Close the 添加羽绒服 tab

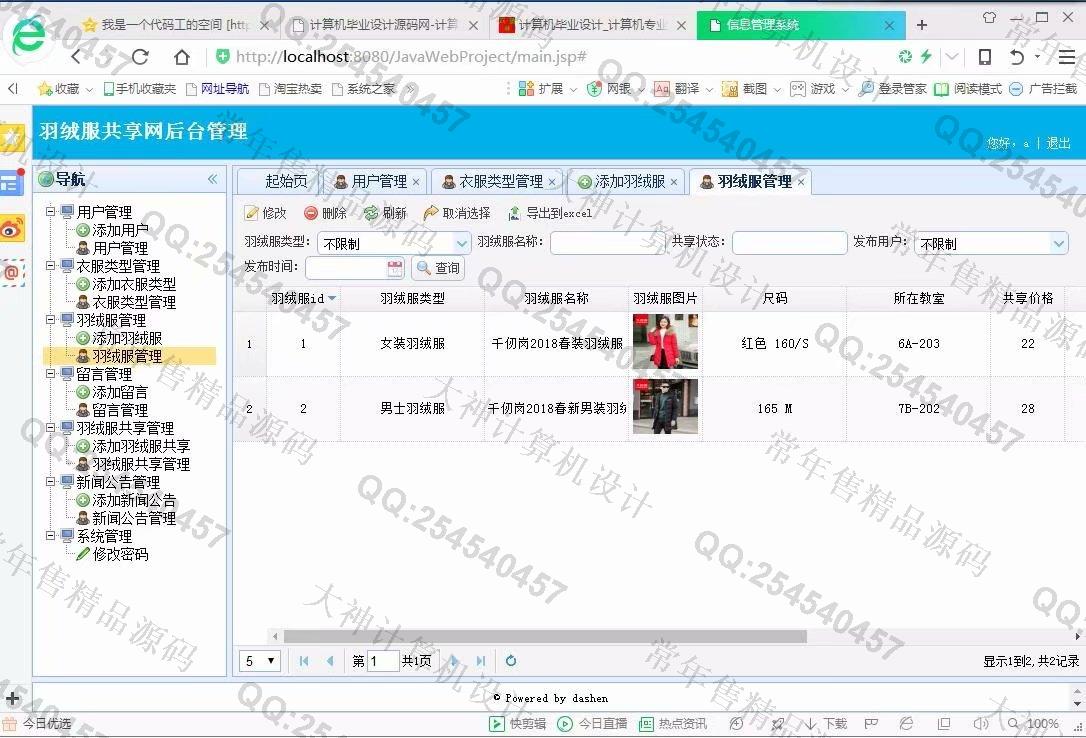click(x=673, y=182)
